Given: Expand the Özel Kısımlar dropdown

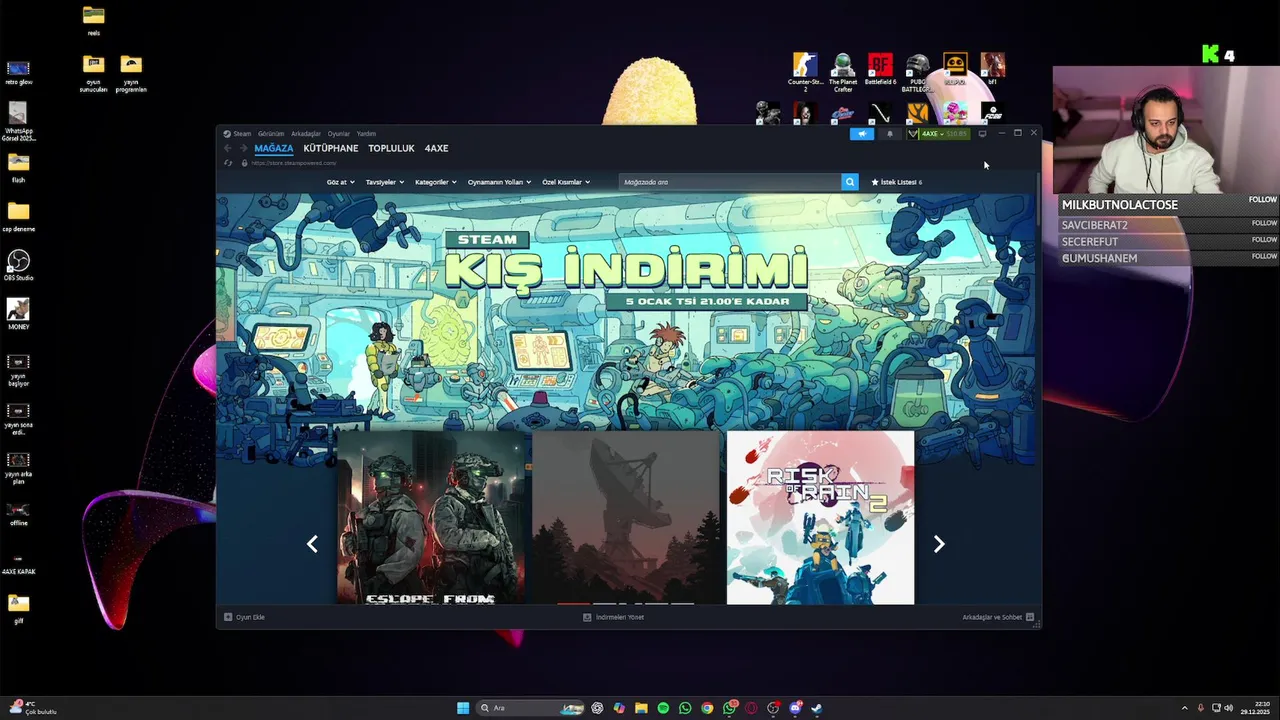Looking at the screenshot, I should 566,182.
